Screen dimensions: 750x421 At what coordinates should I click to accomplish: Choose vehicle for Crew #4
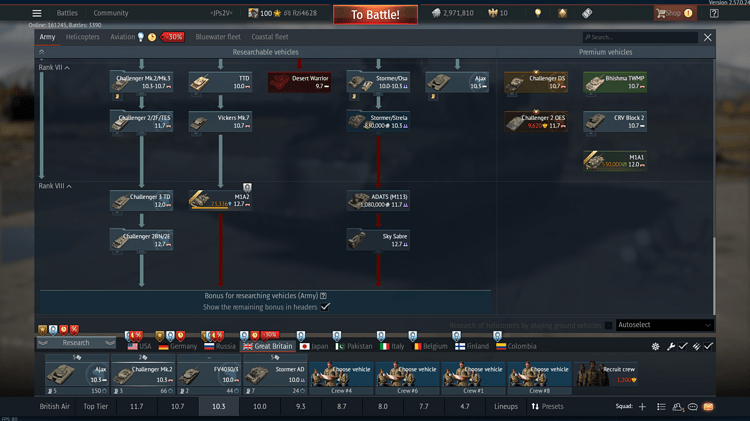point(341,375)
